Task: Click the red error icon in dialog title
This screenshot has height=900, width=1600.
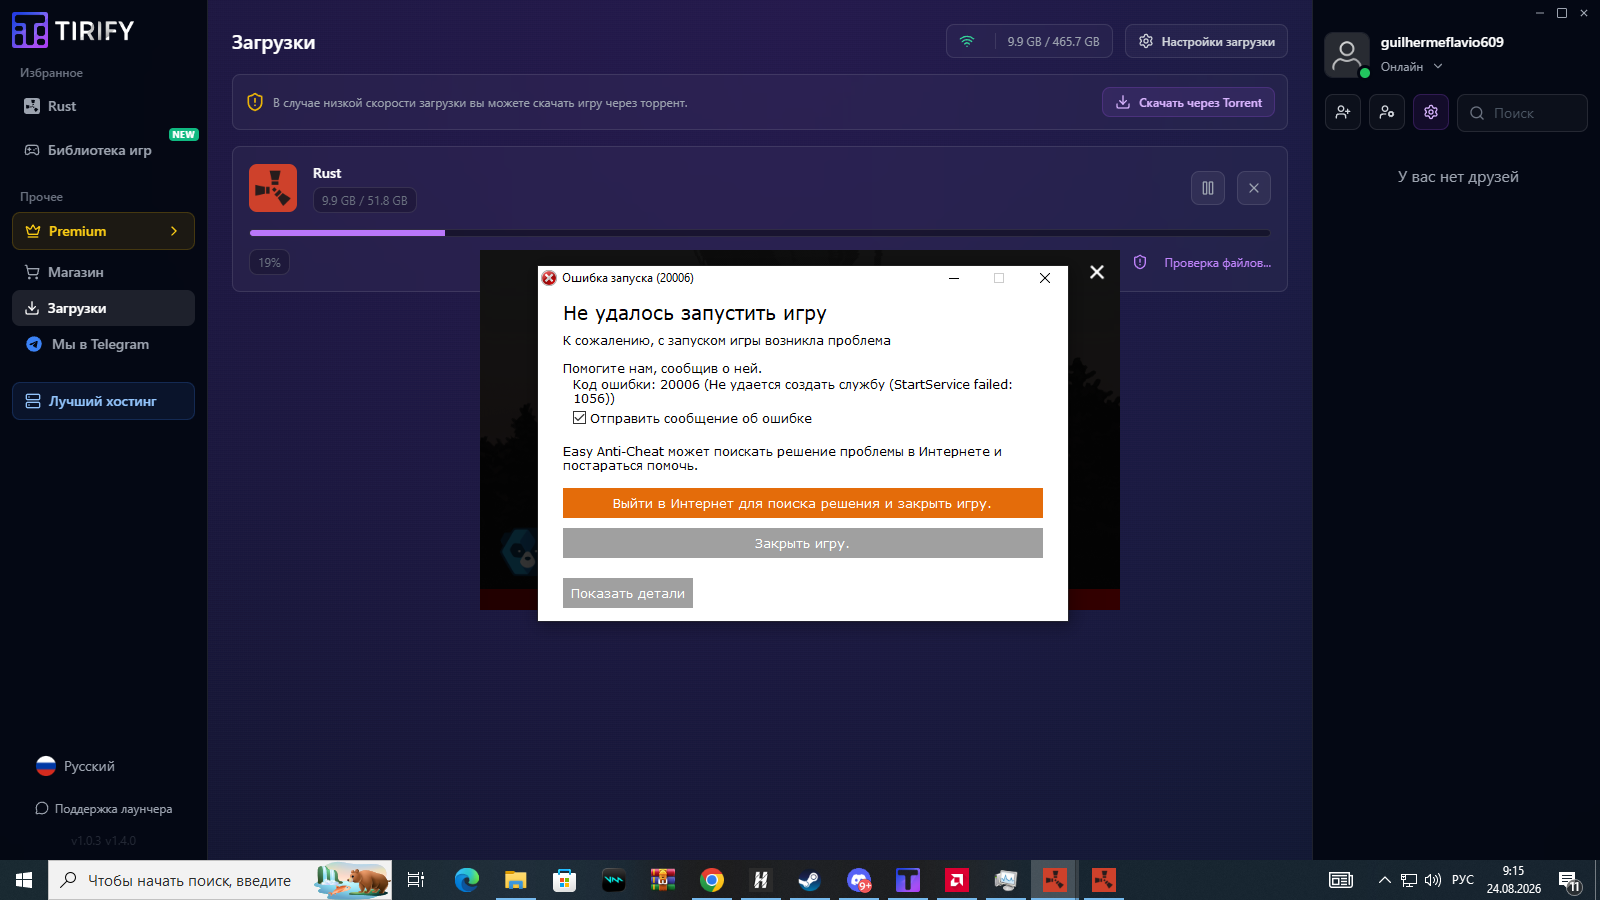Action: click(x=549, y=278)
